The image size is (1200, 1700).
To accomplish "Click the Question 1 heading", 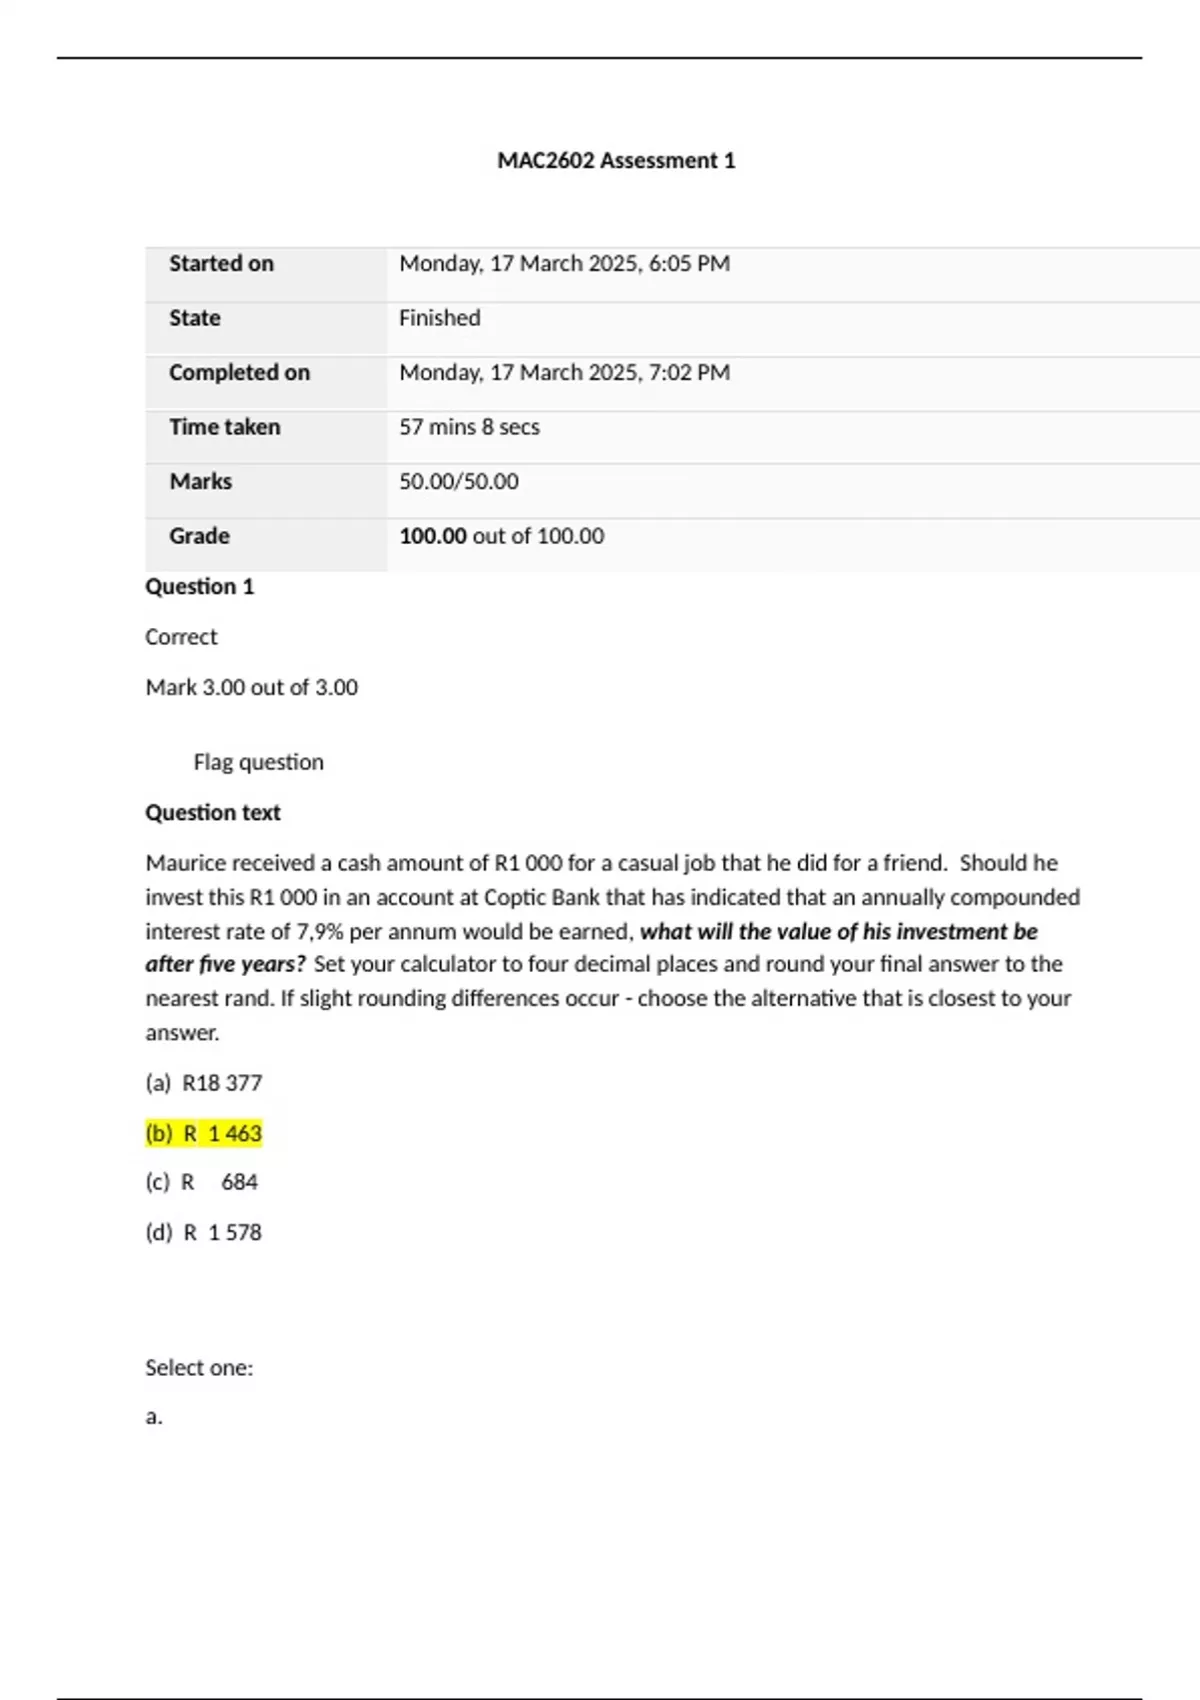I will 200,586.
